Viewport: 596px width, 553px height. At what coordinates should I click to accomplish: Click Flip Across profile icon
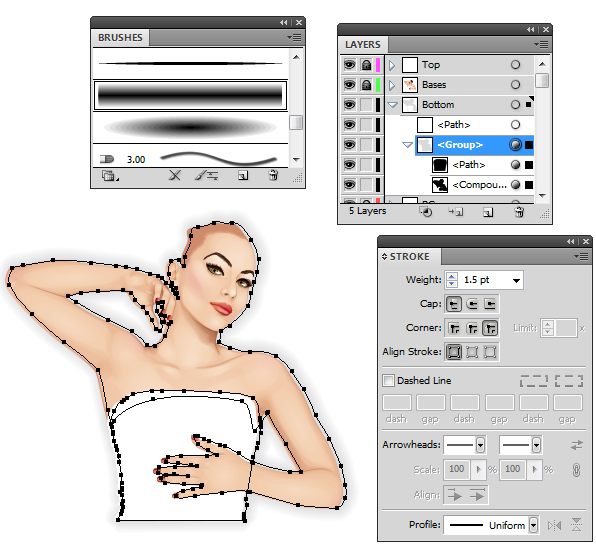577,525
